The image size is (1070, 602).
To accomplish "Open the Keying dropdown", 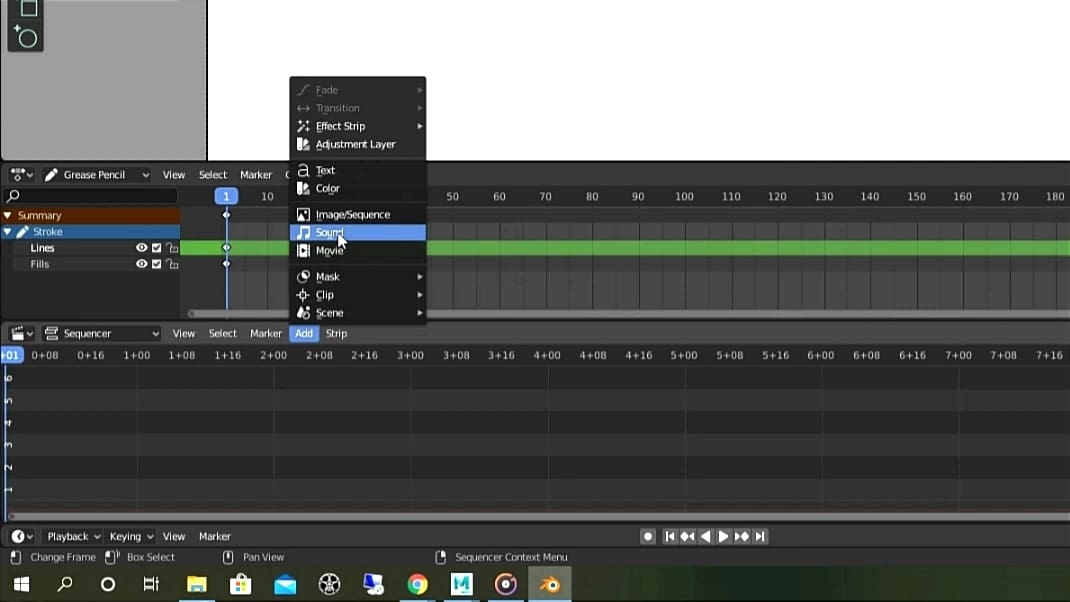I will 131,536.
